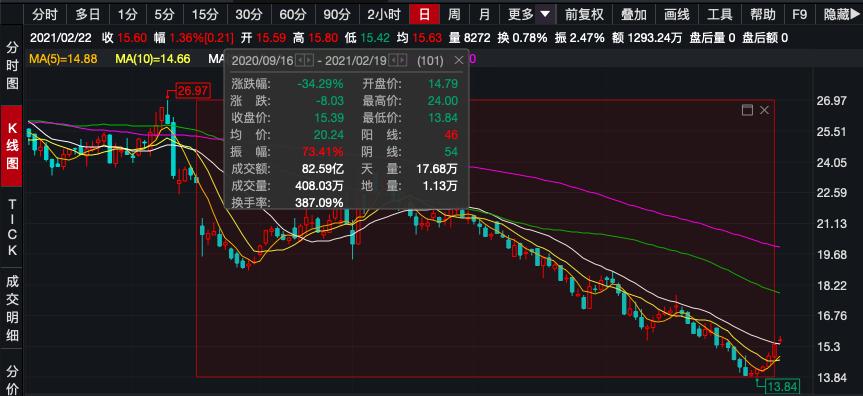Step start date back one day
The image size is (863, 396).
pyautogui.click(x=301, y=60)
